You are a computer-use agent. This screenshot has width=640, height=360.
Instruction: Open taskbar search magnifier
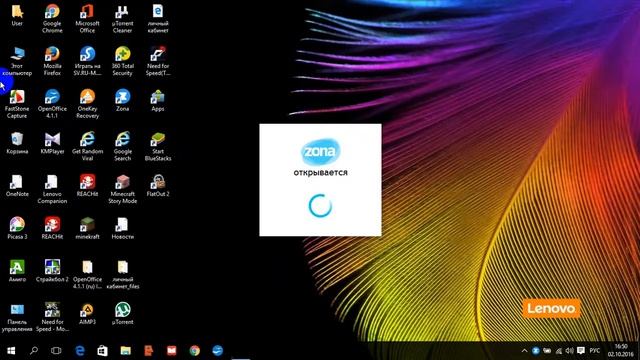(x=34, y=351)
